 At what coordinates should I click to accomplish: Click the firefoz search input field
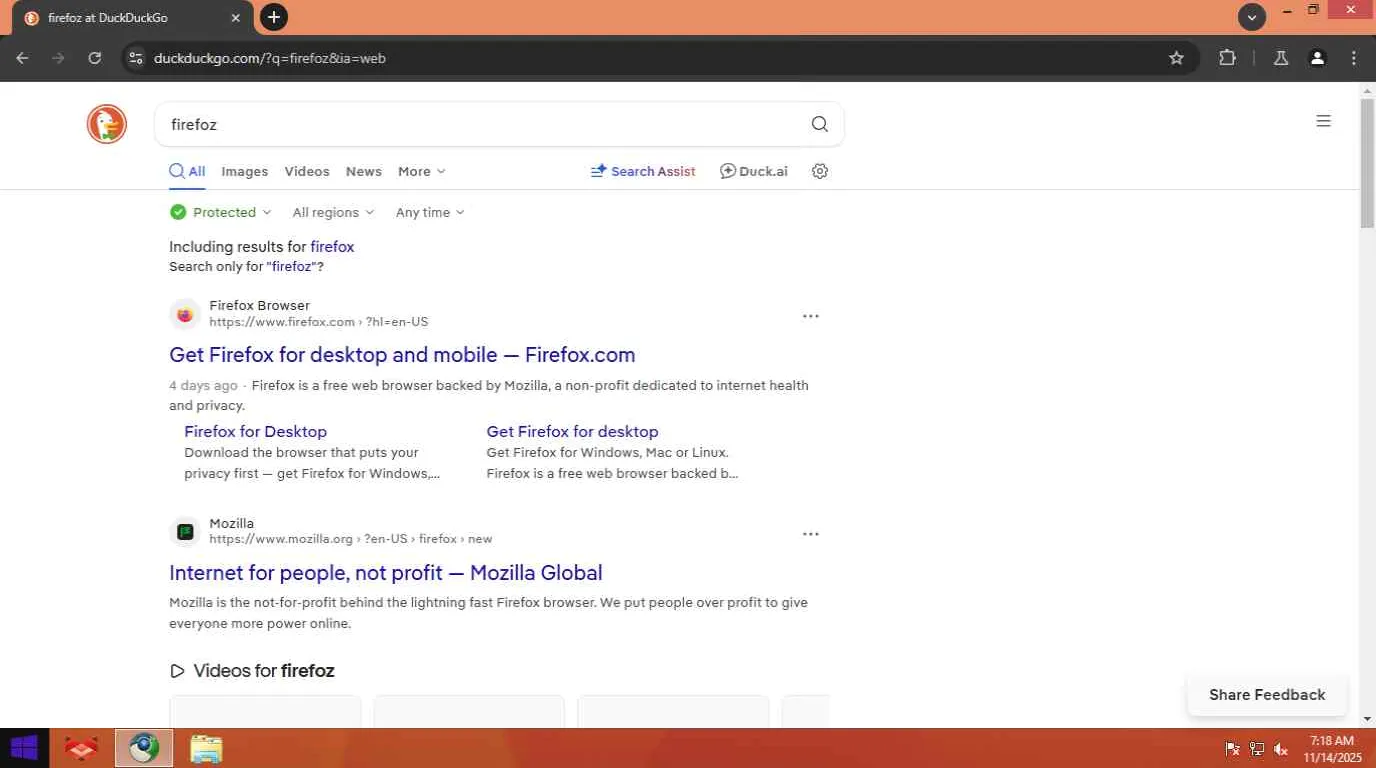(x=480, y=124)
